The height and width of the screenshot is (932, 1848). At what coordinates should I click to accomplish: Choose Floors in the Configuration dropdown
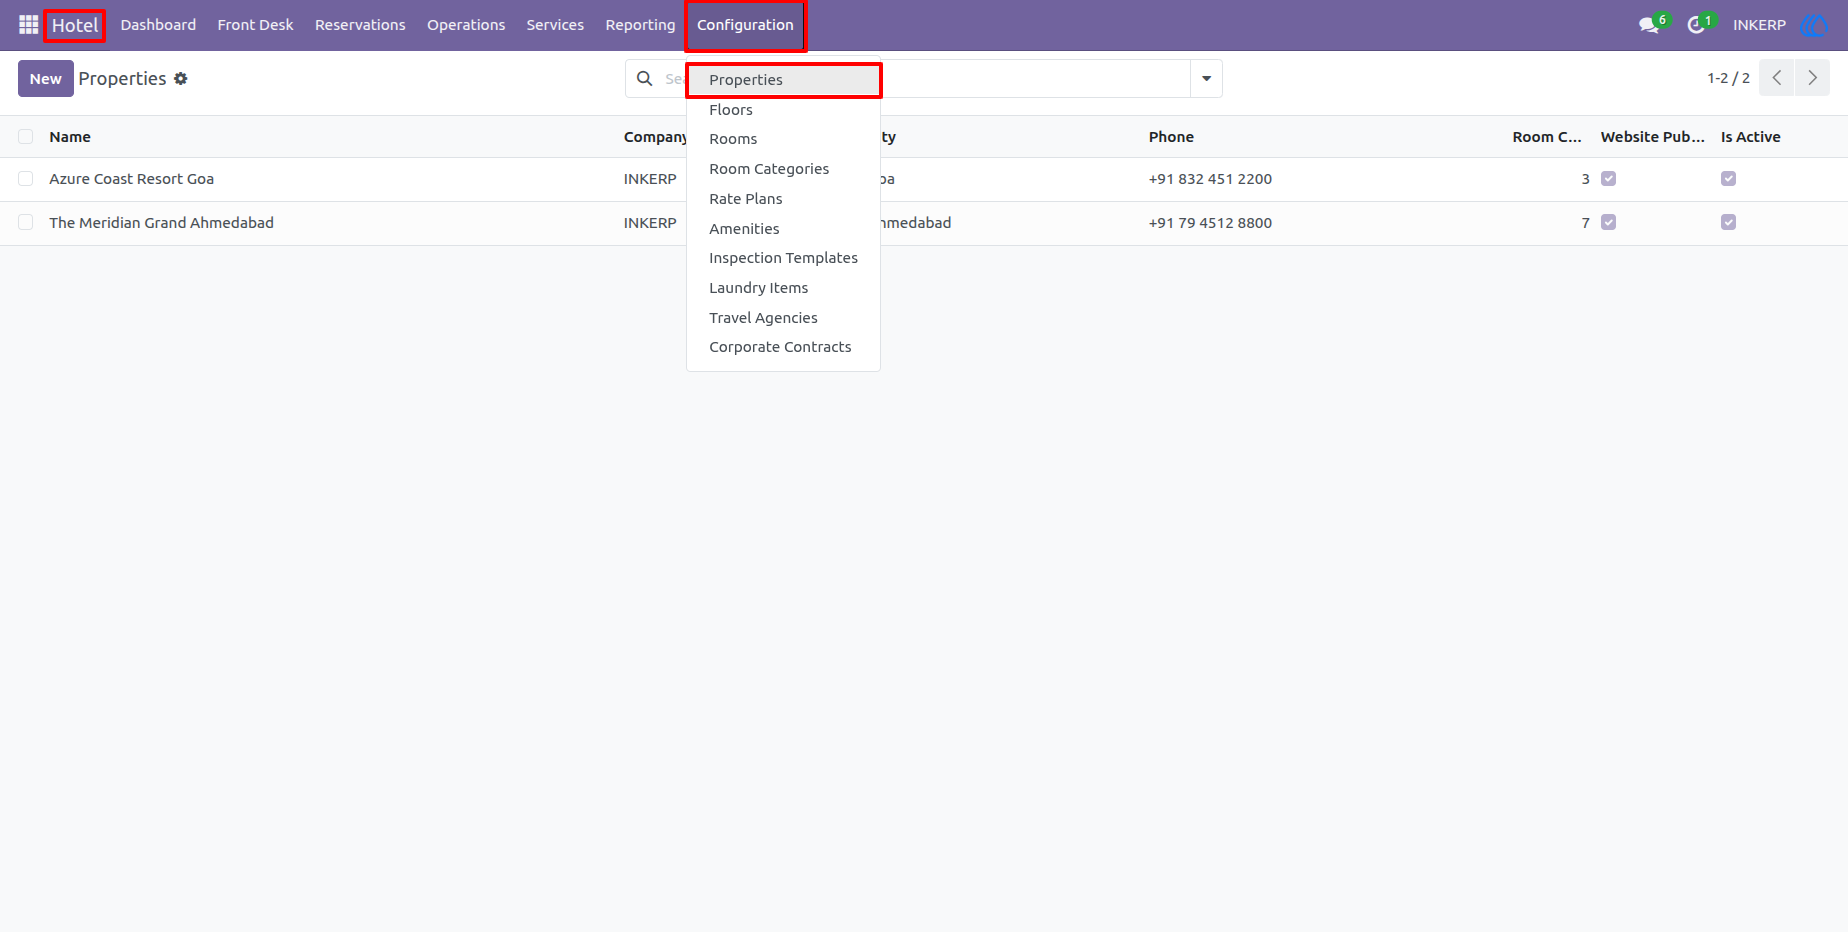[x=783, y=110]
